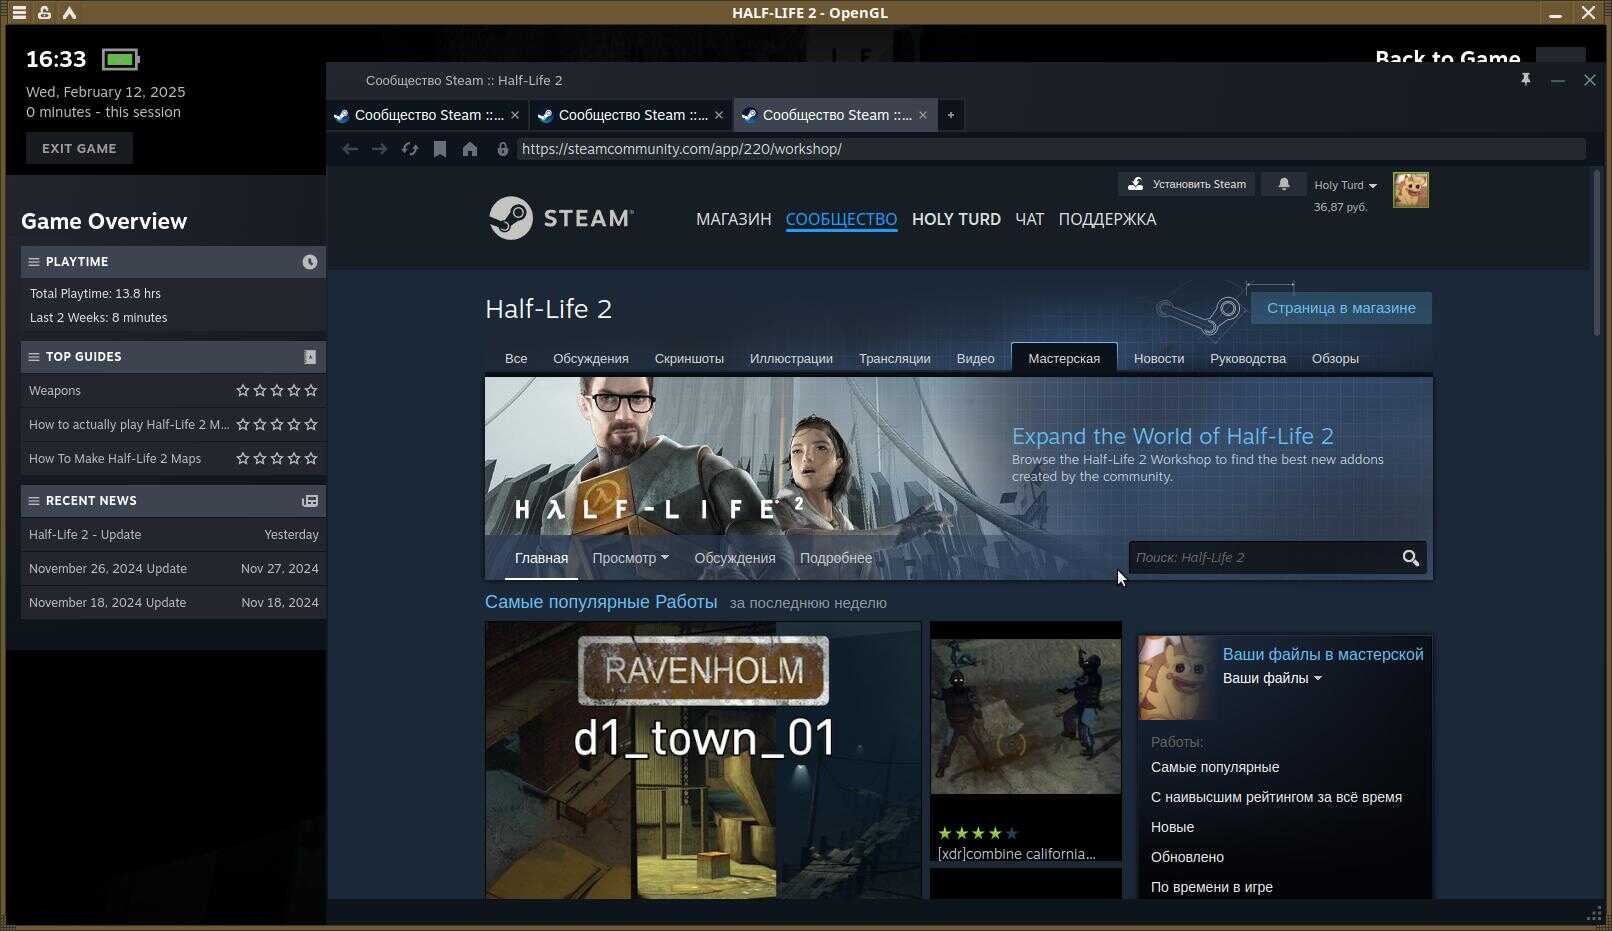Click the home icon in the browser toolbar
The height and width of the screenshot is (931, 1612).
coord(470,149)
